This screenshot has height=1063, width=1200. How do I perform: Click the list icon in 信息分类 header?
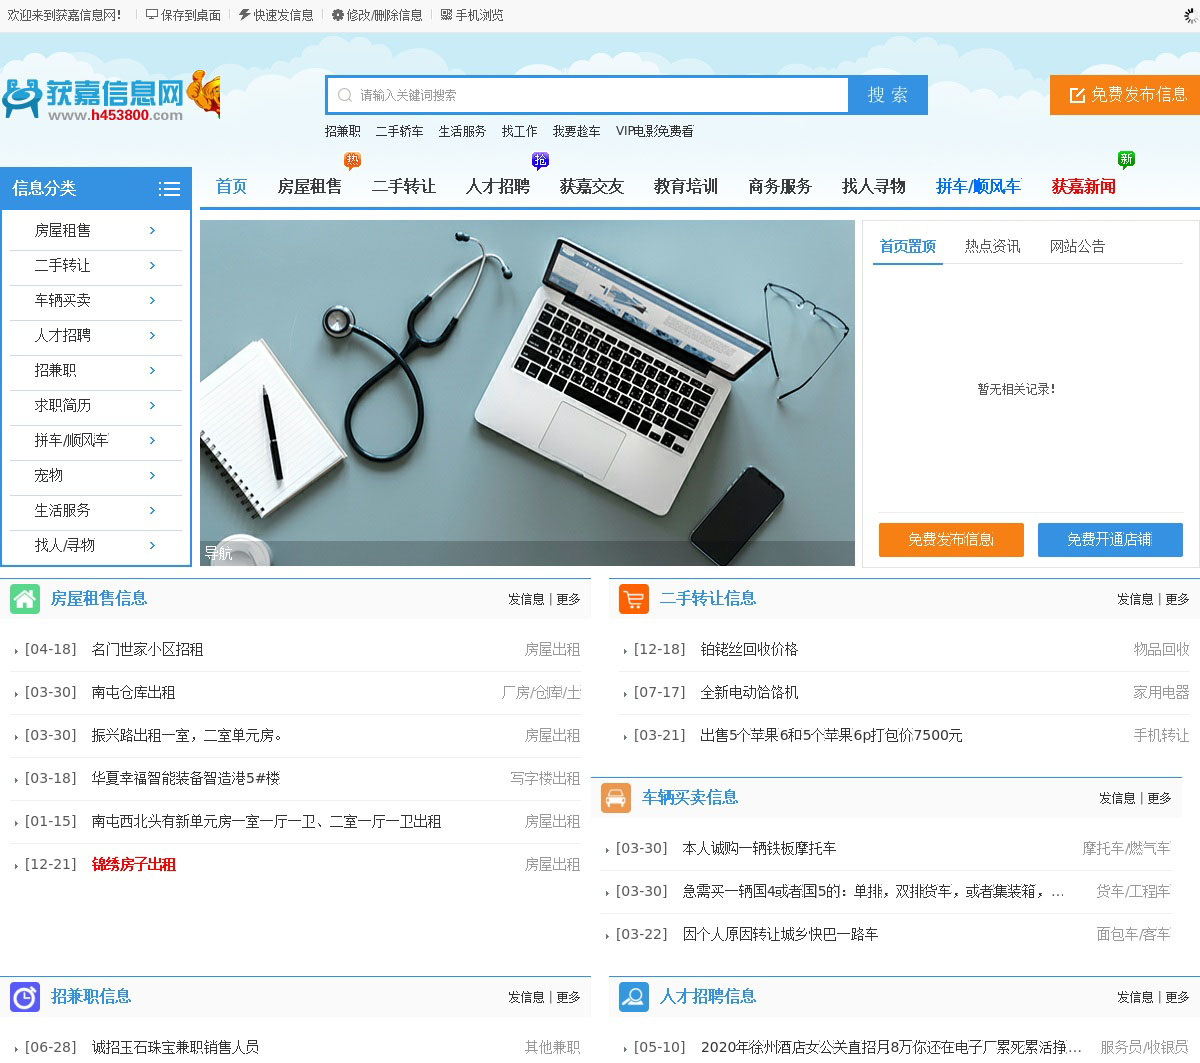coord(169,189)
